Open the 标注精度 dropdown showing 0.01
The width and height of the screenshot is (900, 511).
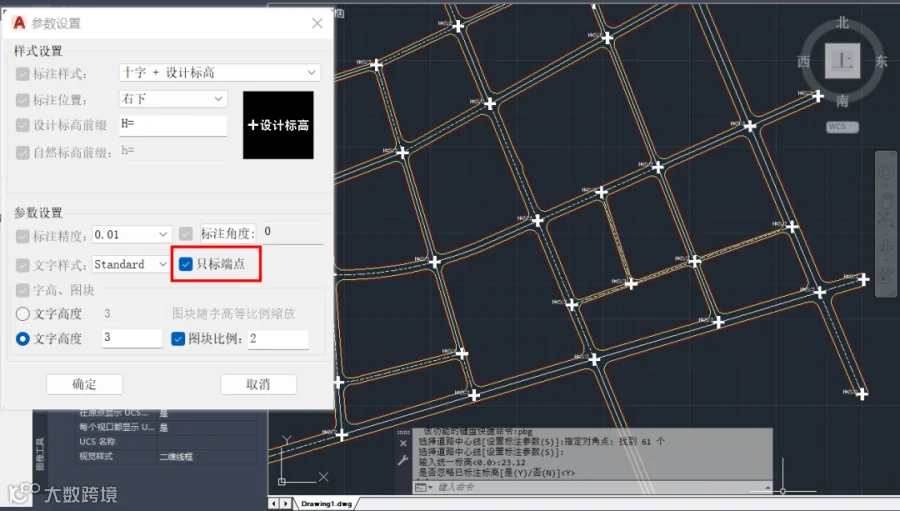(131, 234)
